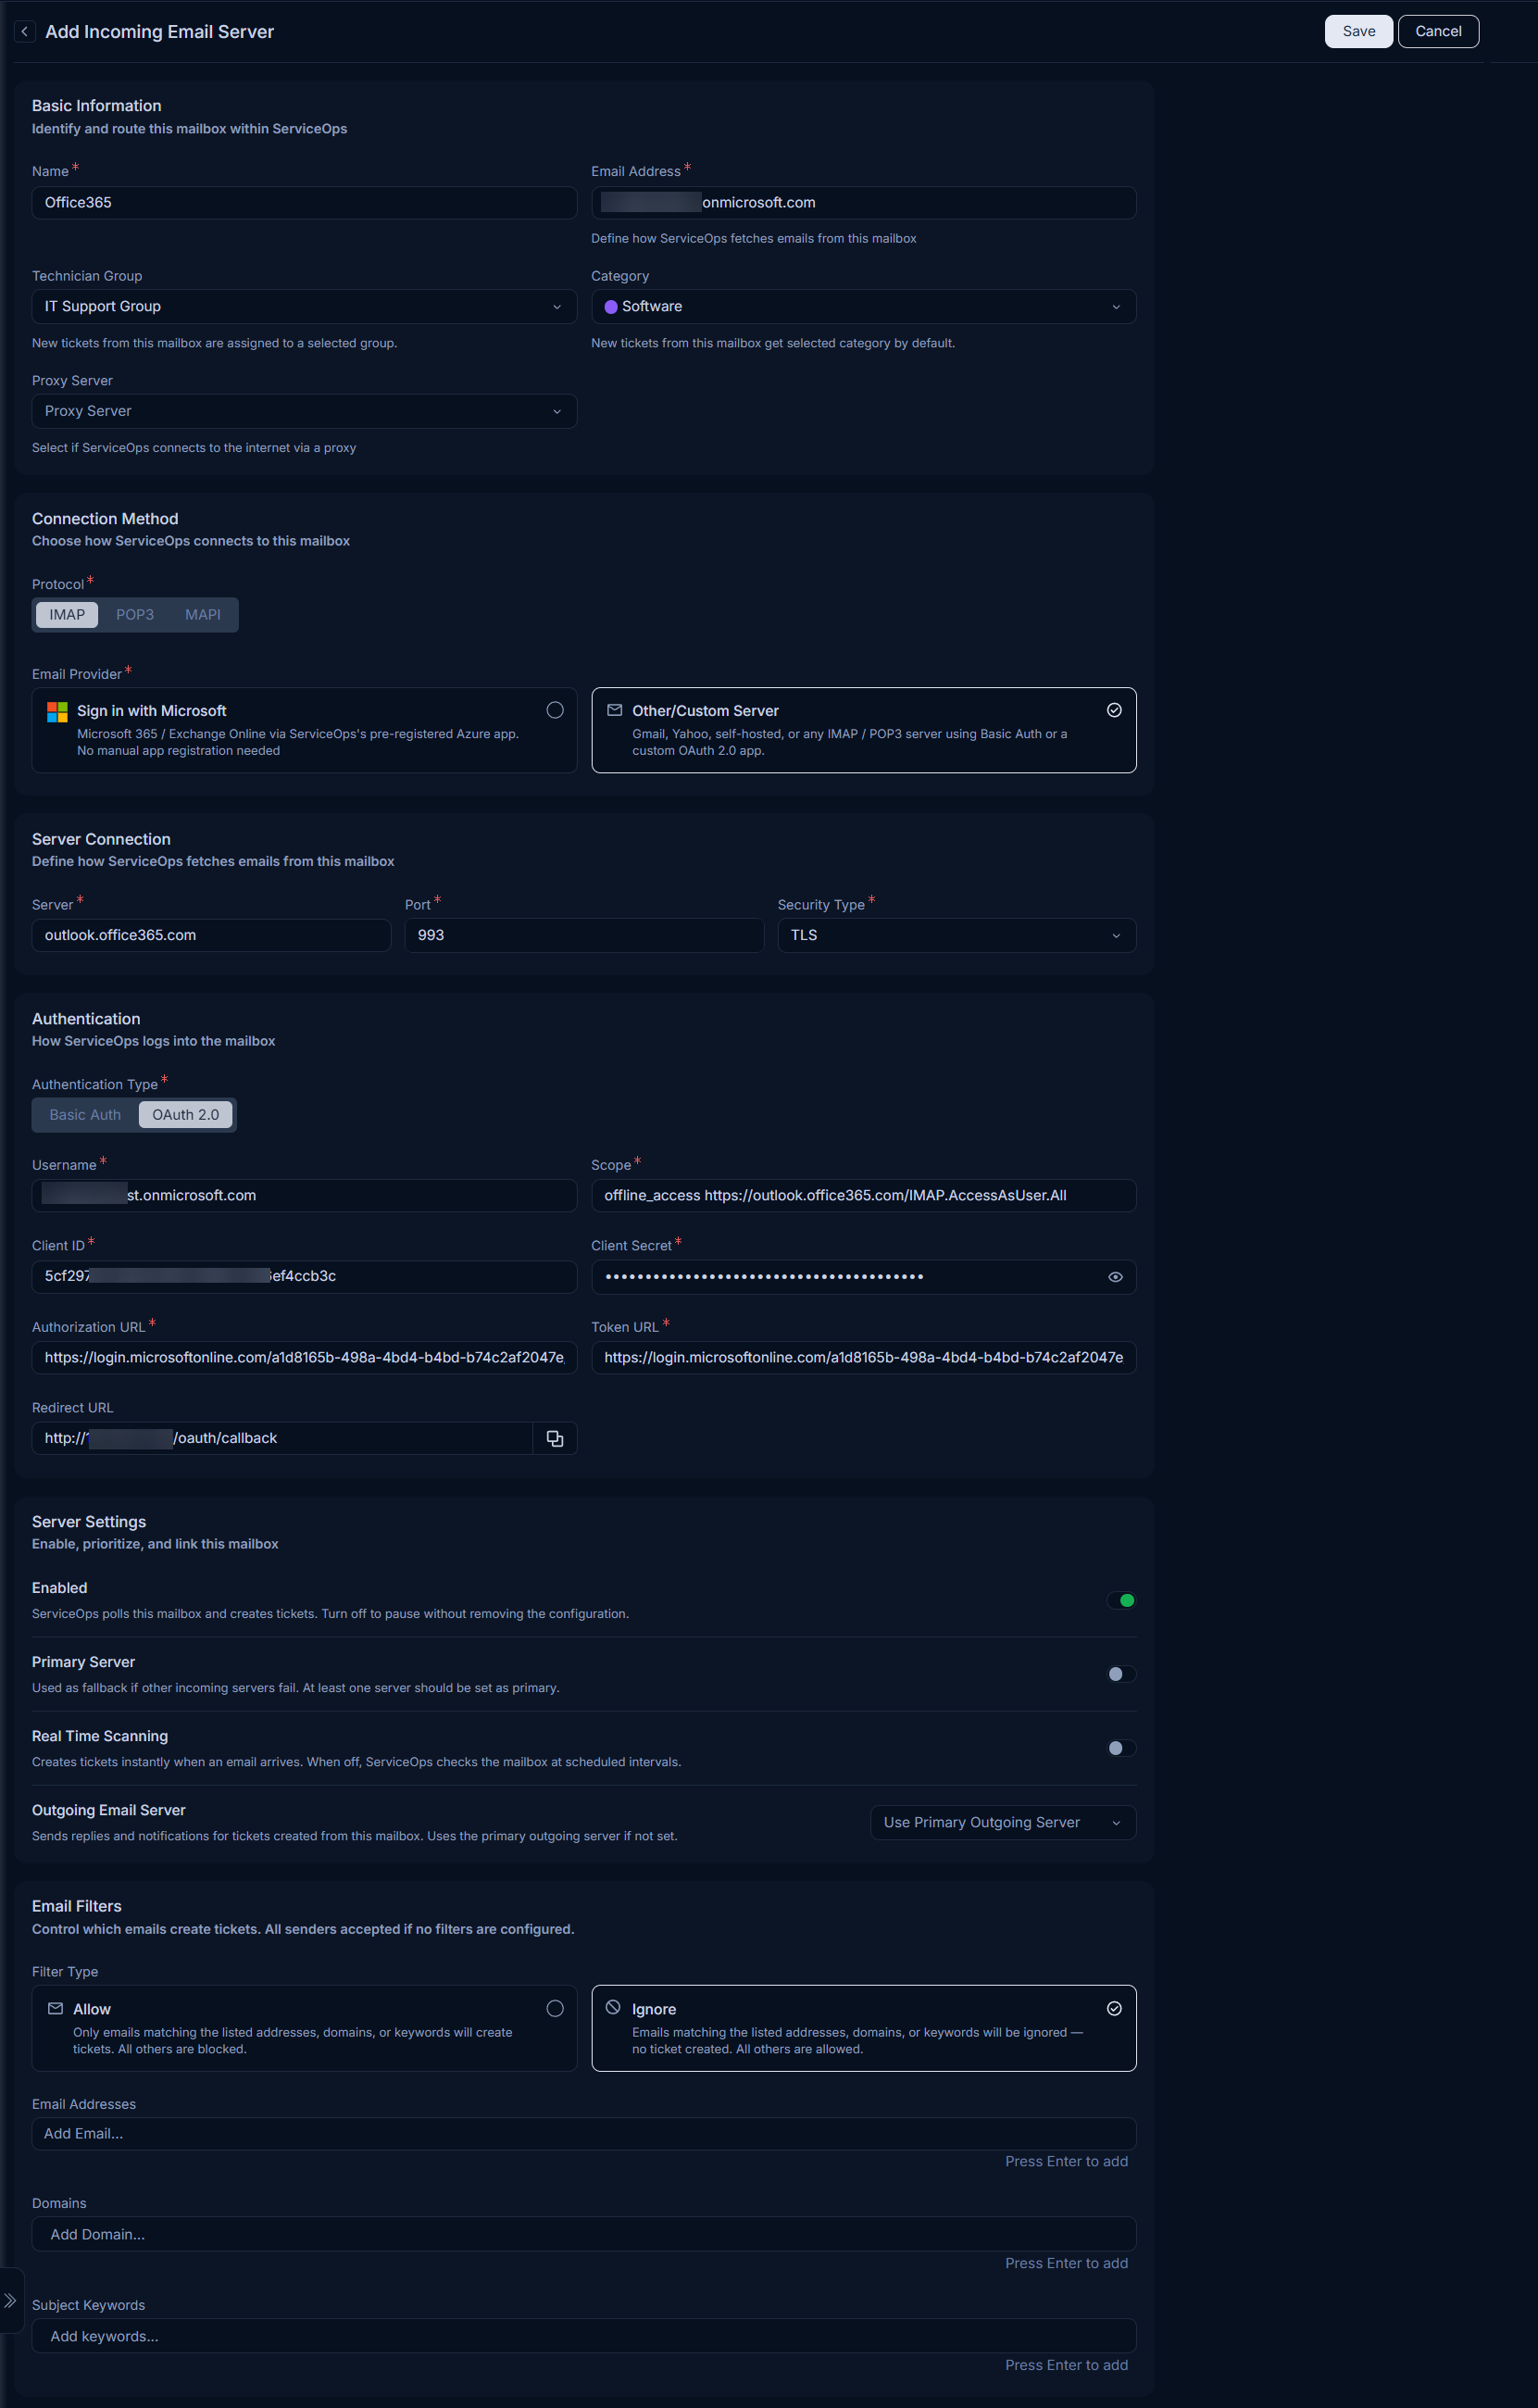Click the blocked icon on Ignore filter
The height and width of the screenshot is (2408, 1538).
(613, 2007)
